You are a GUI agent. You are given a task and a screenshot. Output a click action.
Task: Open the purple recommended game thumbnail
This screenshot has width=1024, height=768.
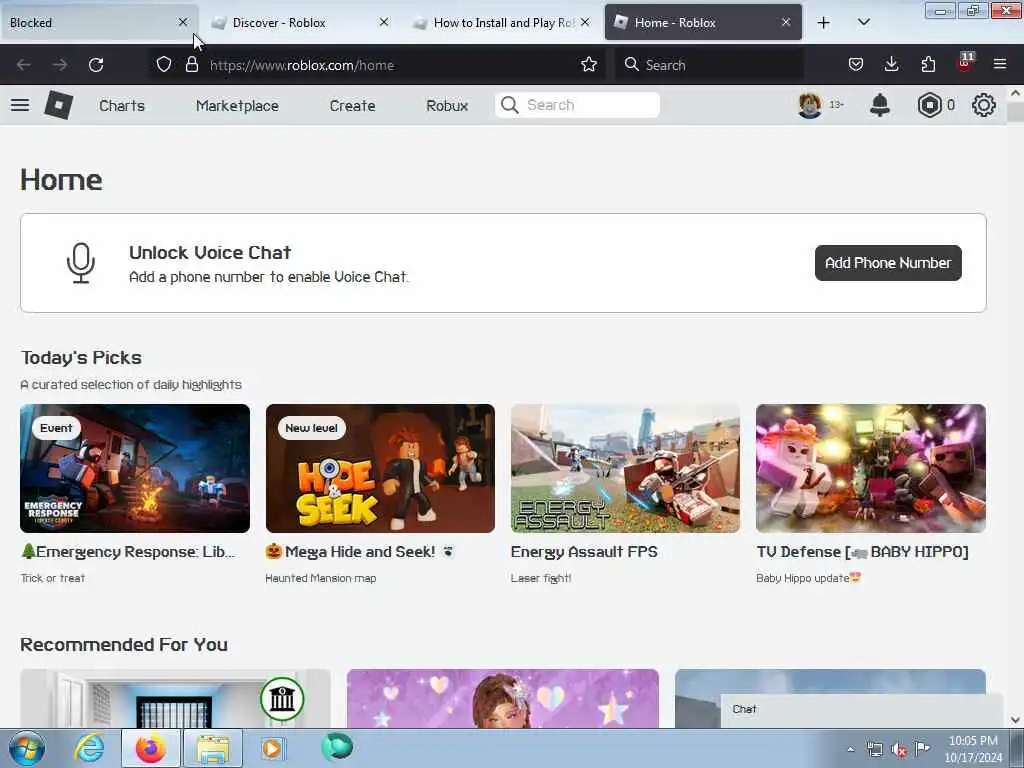click(x=503, y=698)
